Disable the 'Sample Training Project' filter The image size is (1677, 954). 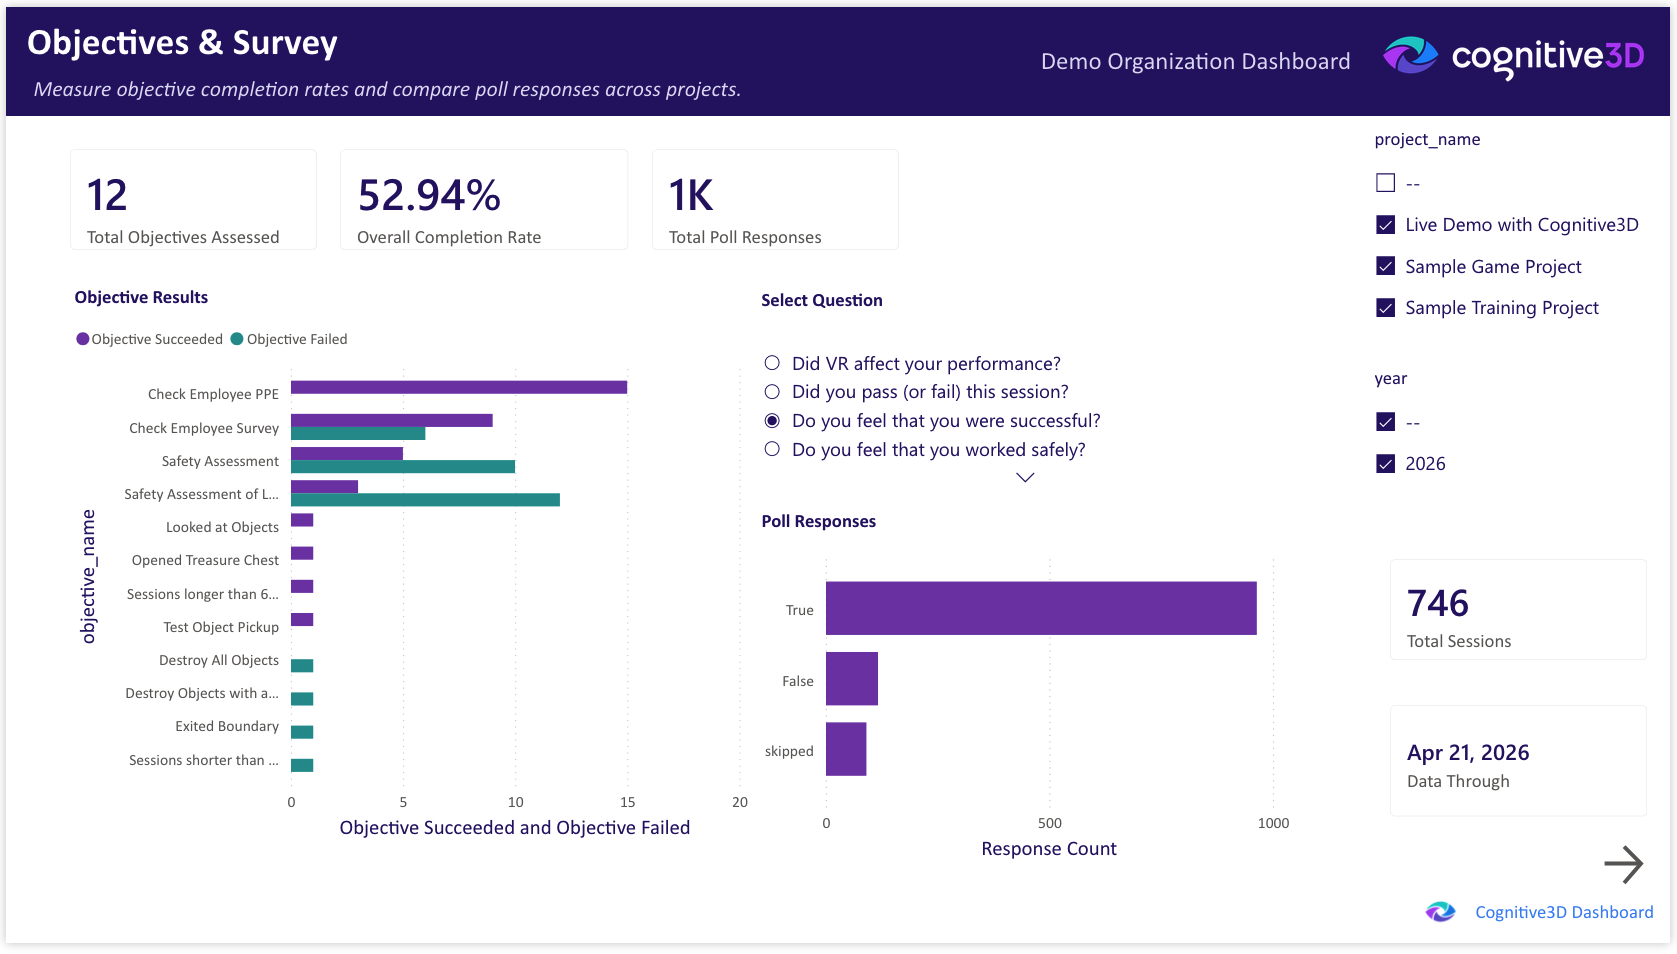click(1385, 307)
